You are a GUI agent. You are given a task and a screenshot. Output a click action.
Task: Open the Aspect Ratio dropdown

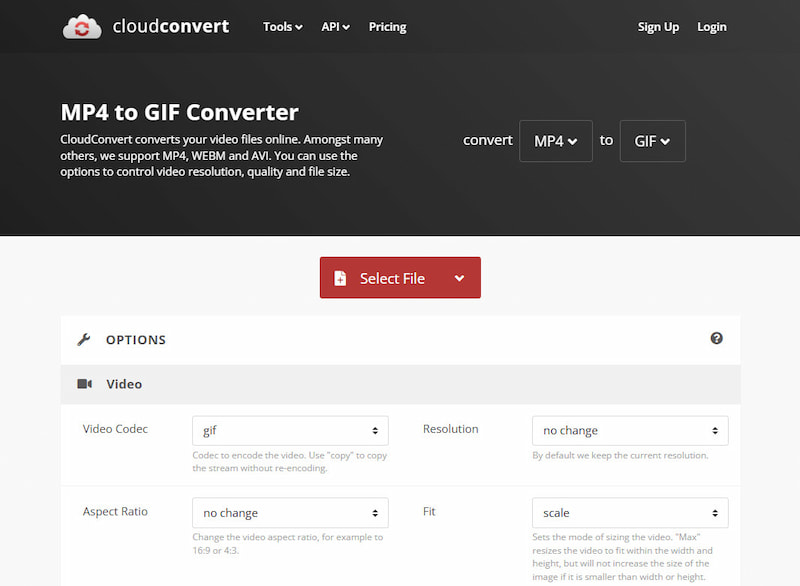click(x=290, y=513)
